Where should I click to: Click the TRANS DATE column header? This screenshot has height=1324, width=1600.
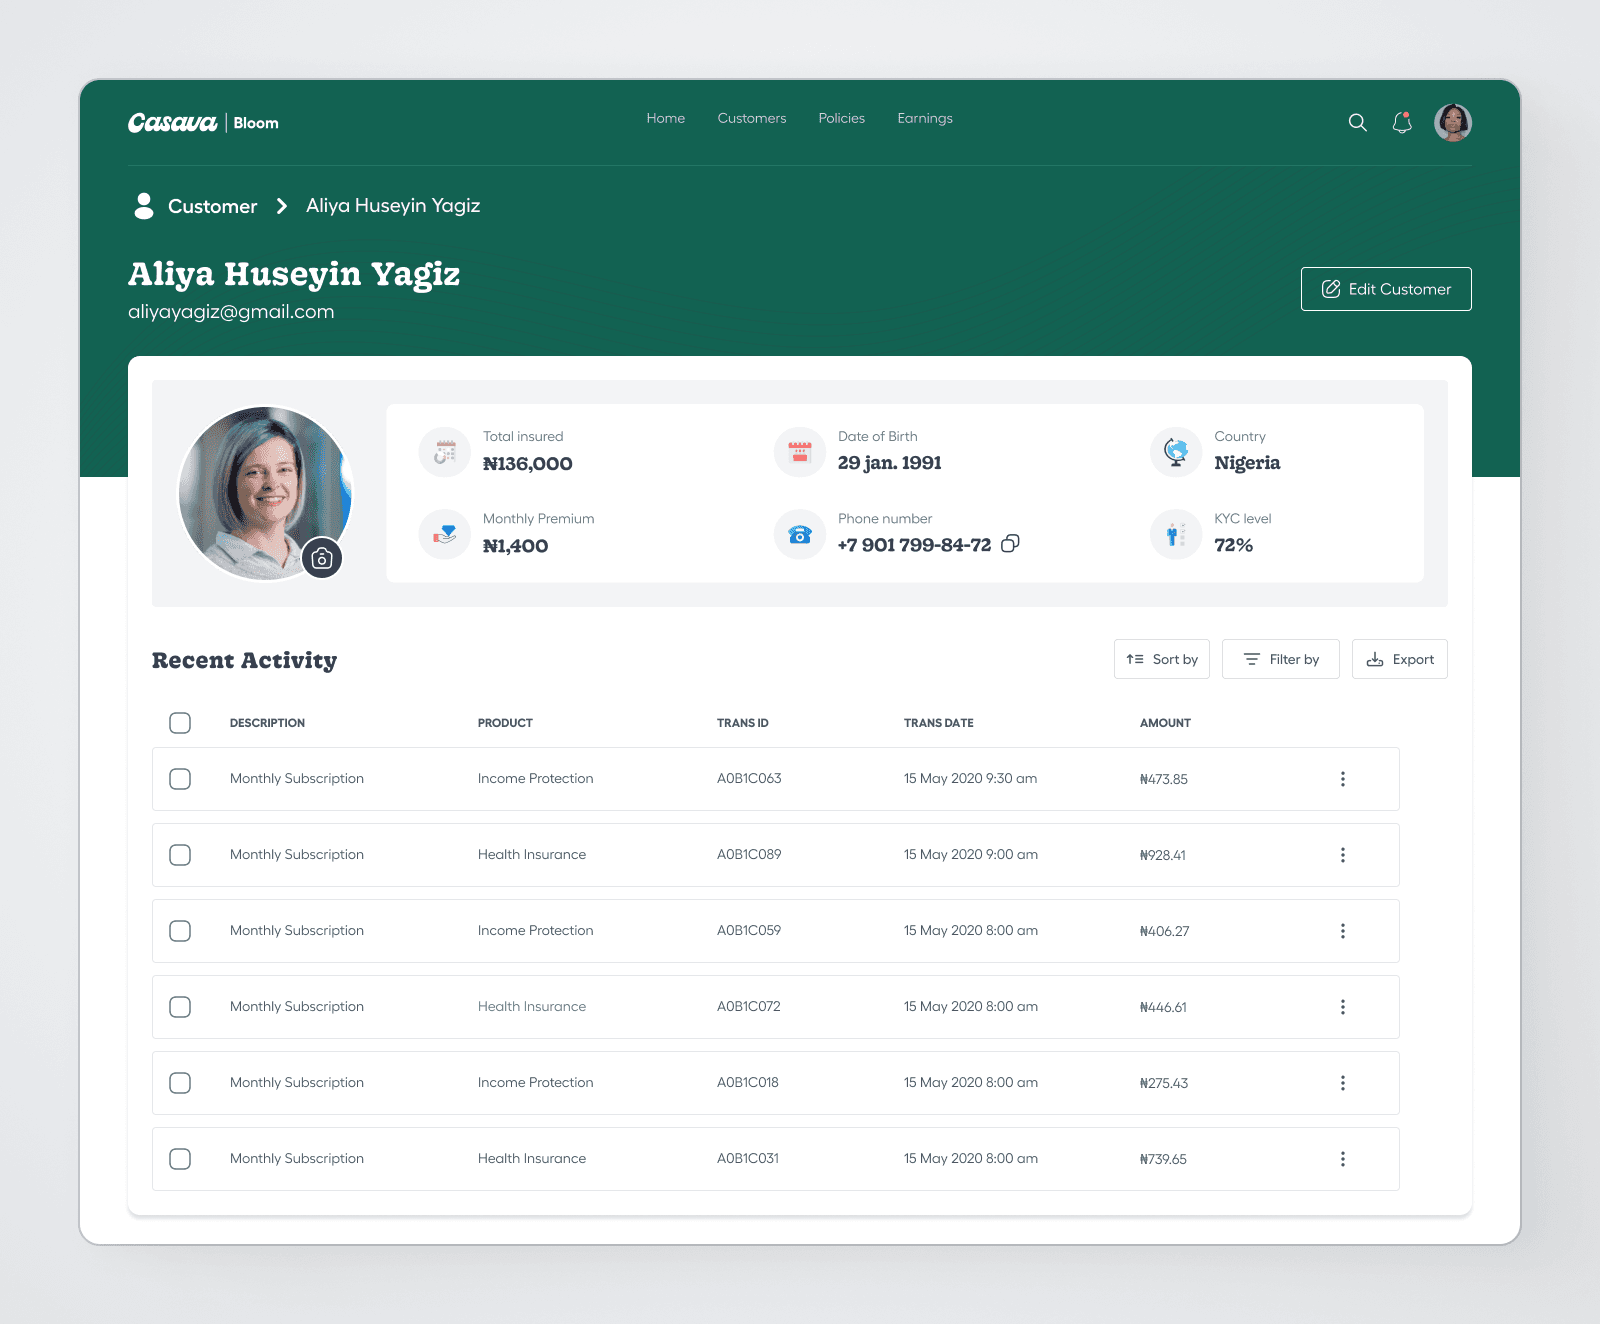[x=939, y=723]
